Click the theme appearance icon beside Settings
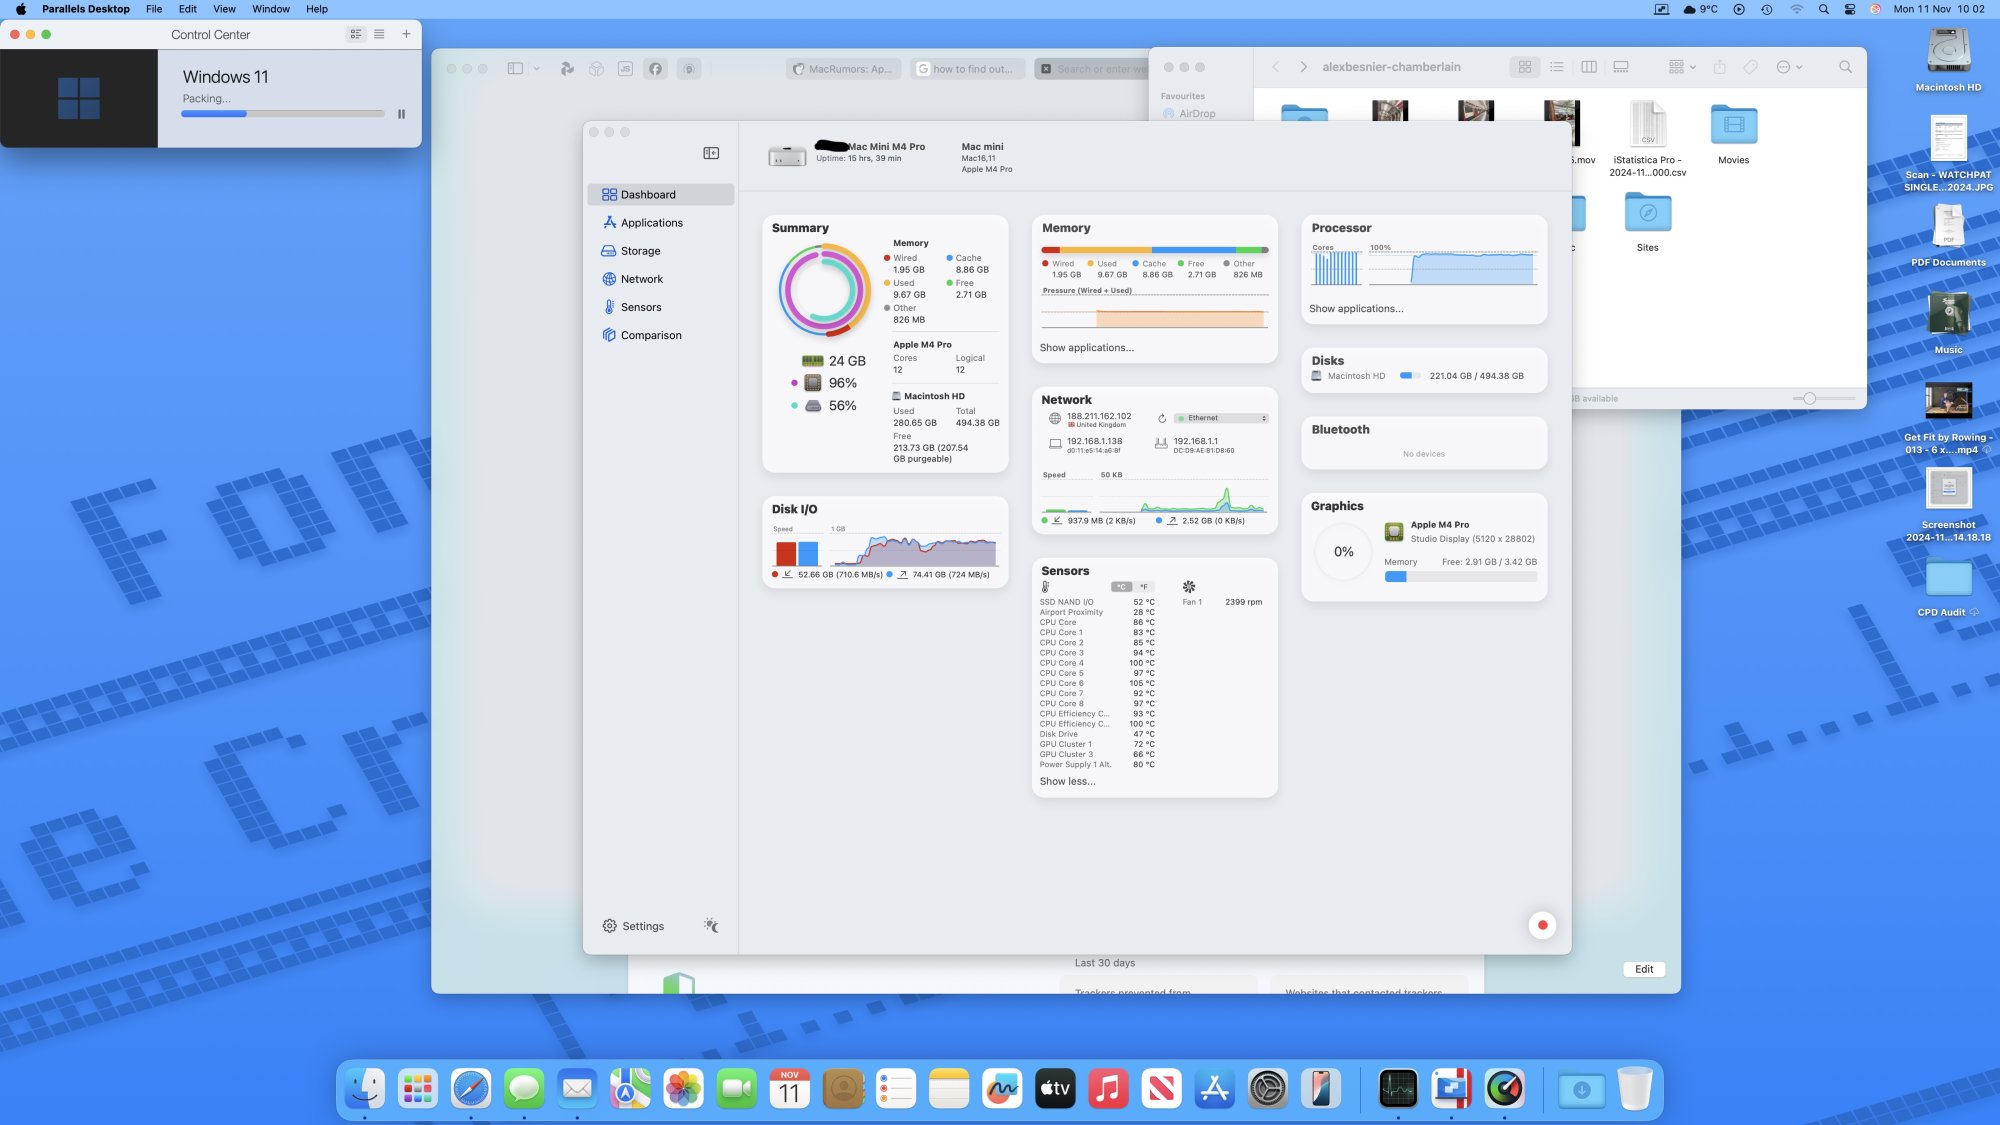The height and width of the screenshot is (1125, 2000). [x=711, y=926]
